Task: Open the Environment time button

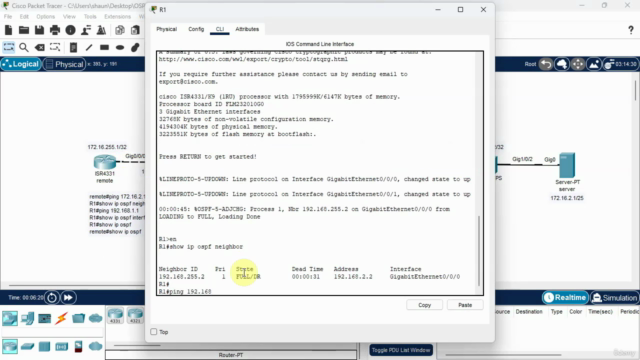Action: (x=620, y=64)
